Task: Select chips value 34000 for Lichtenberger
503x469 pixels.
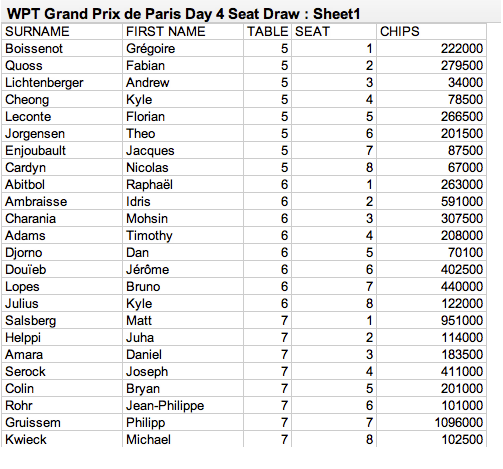Action: (x=431, y=83)
